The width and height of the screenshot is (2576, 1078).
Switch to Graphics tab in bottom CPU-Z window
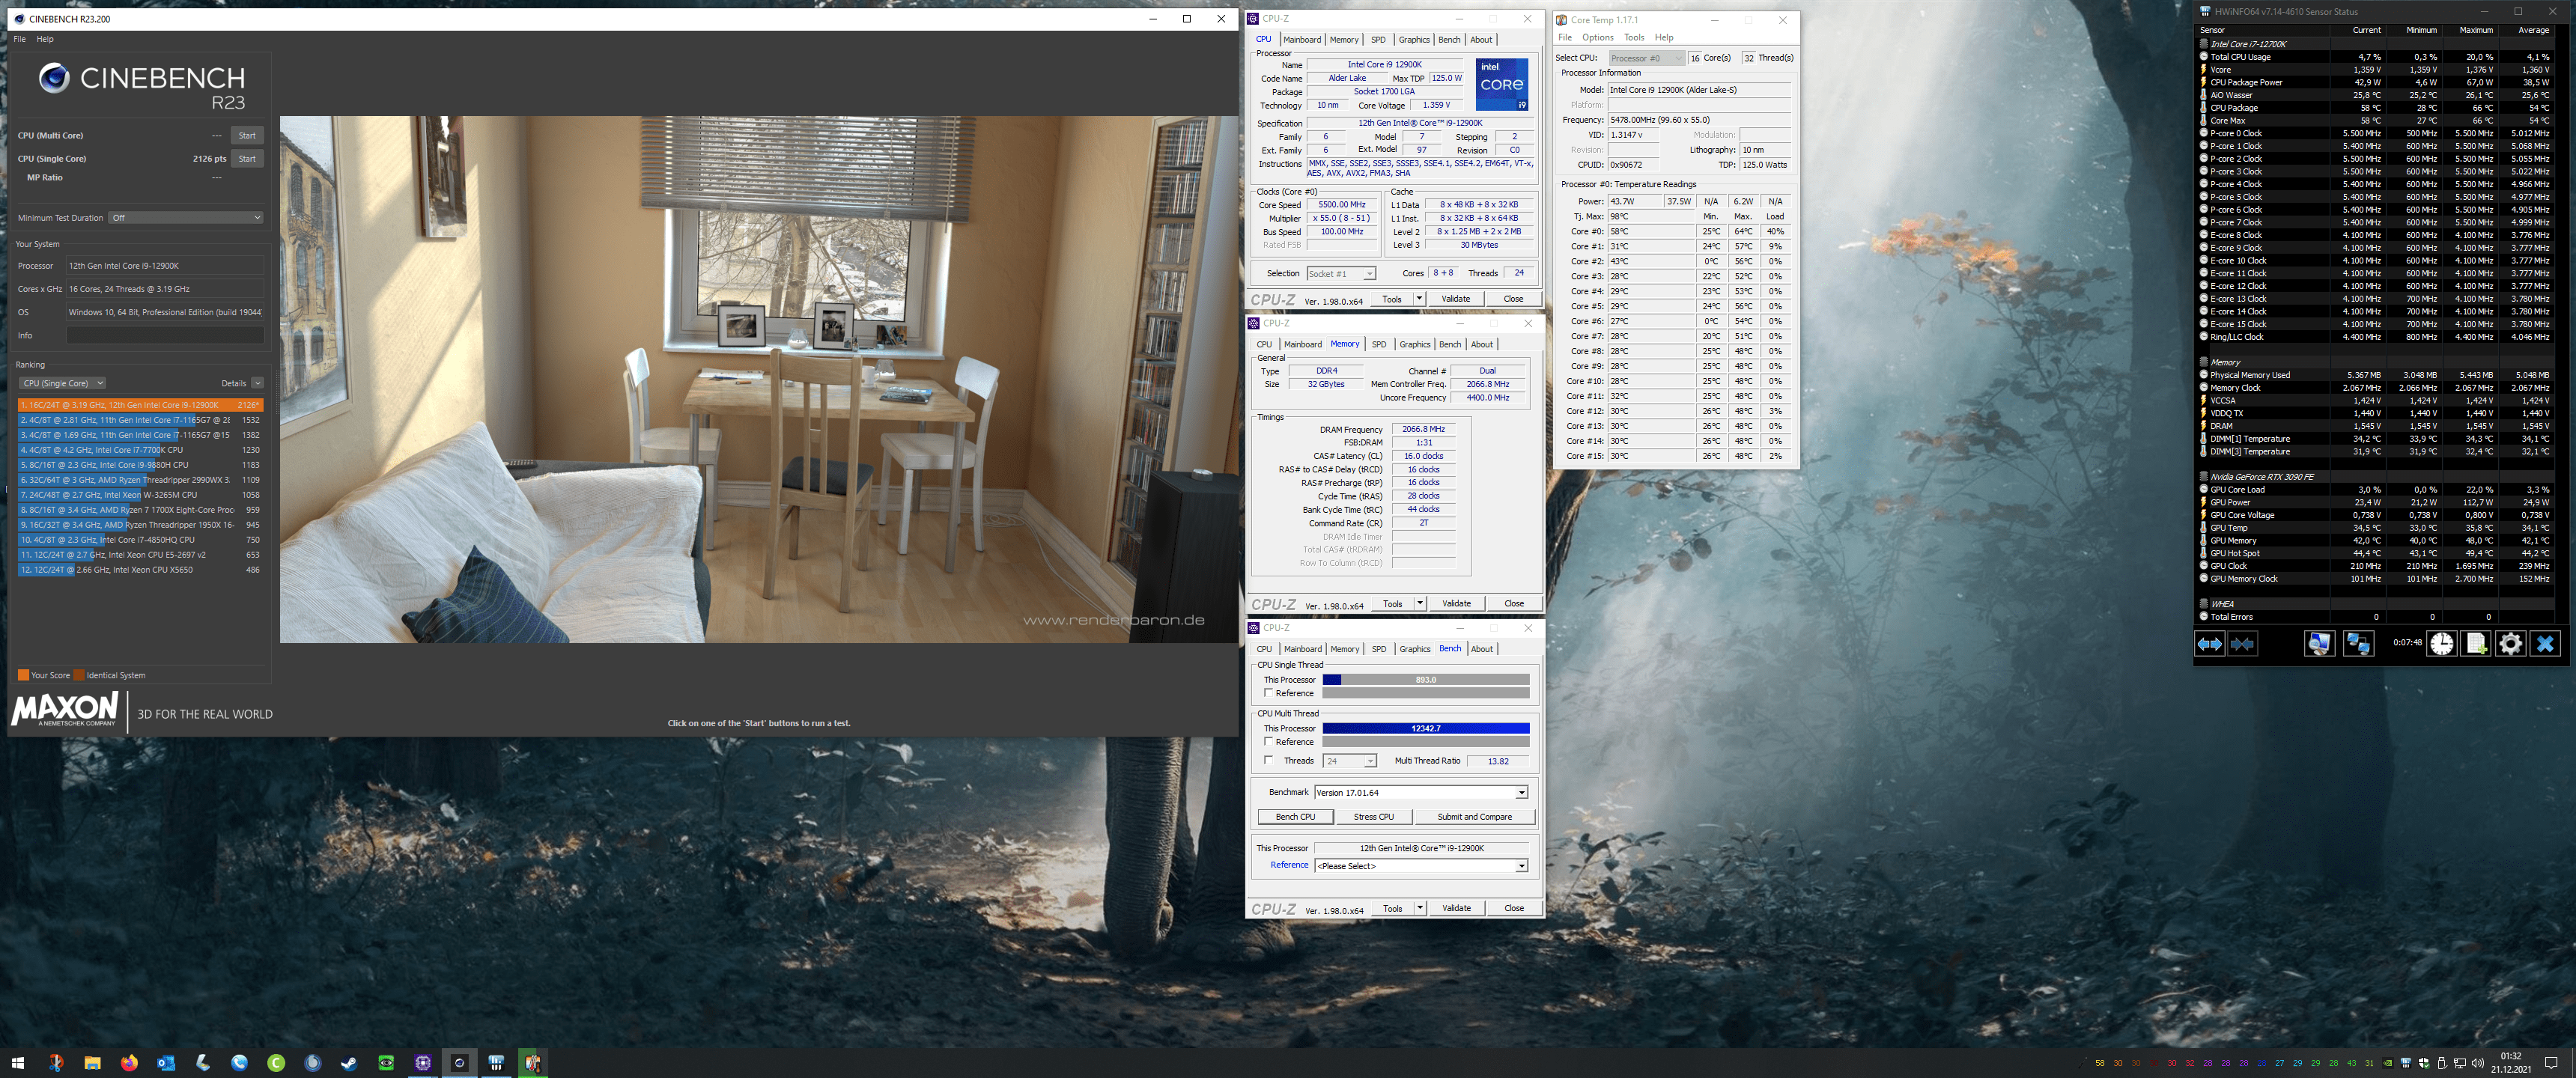tap(1414, 649)
